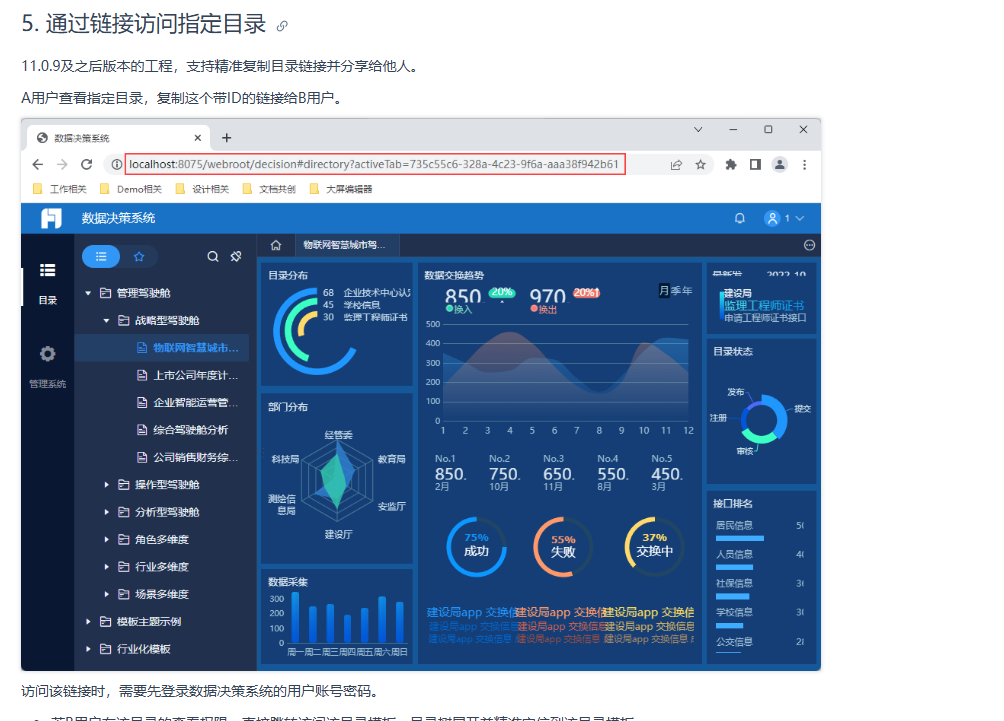
Task: Open the 设计相关 bookmark folder
Action: pos(202,189)
